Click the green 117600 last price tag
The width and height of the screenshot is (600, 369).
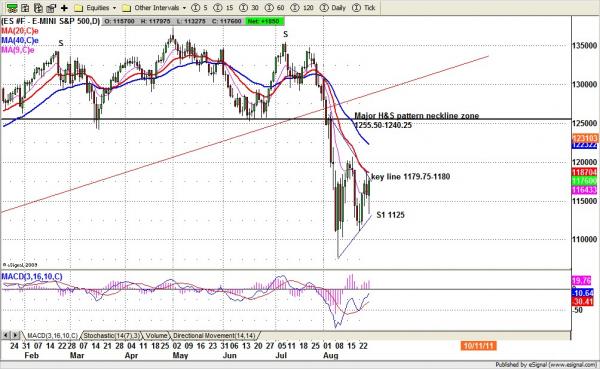[585, 181]
